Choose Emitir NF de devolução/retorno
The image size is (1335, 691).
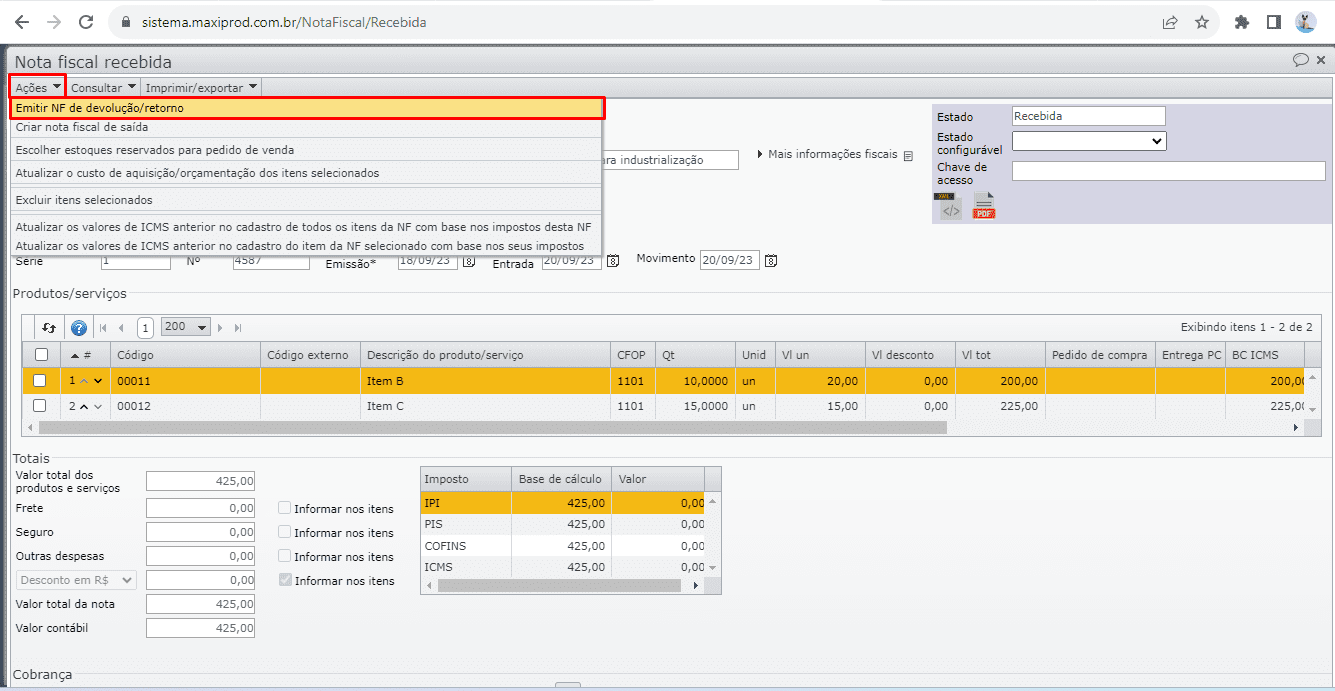pos(307,108)
